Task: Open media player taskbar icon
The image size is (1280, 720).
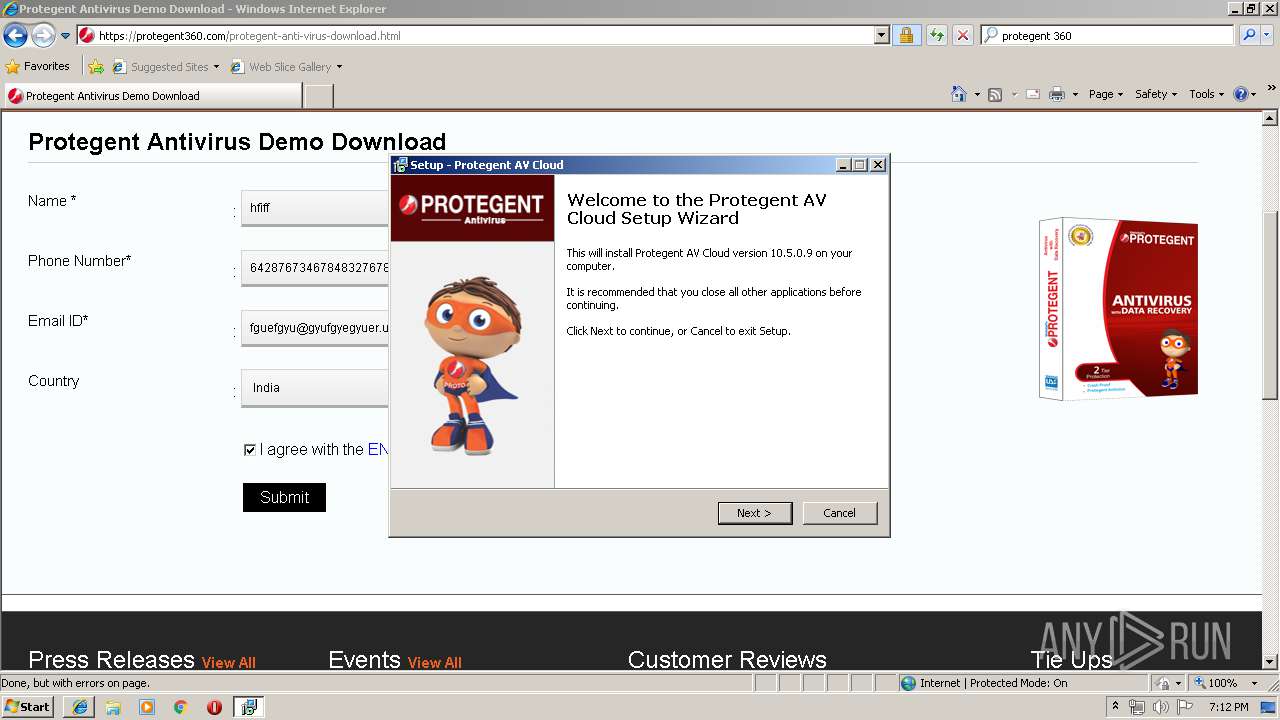Action: click(x=147, y=707)
